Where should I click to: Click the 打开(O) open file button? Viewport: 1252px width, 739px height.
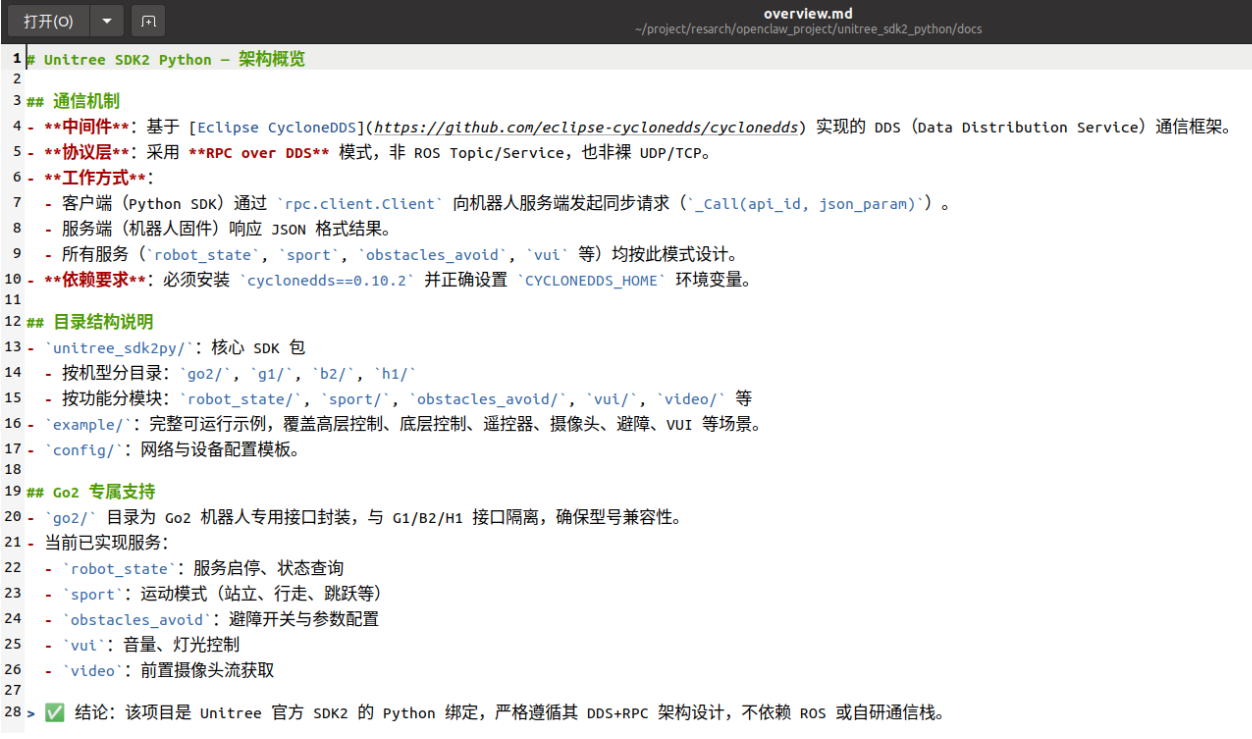coord(48,21)
